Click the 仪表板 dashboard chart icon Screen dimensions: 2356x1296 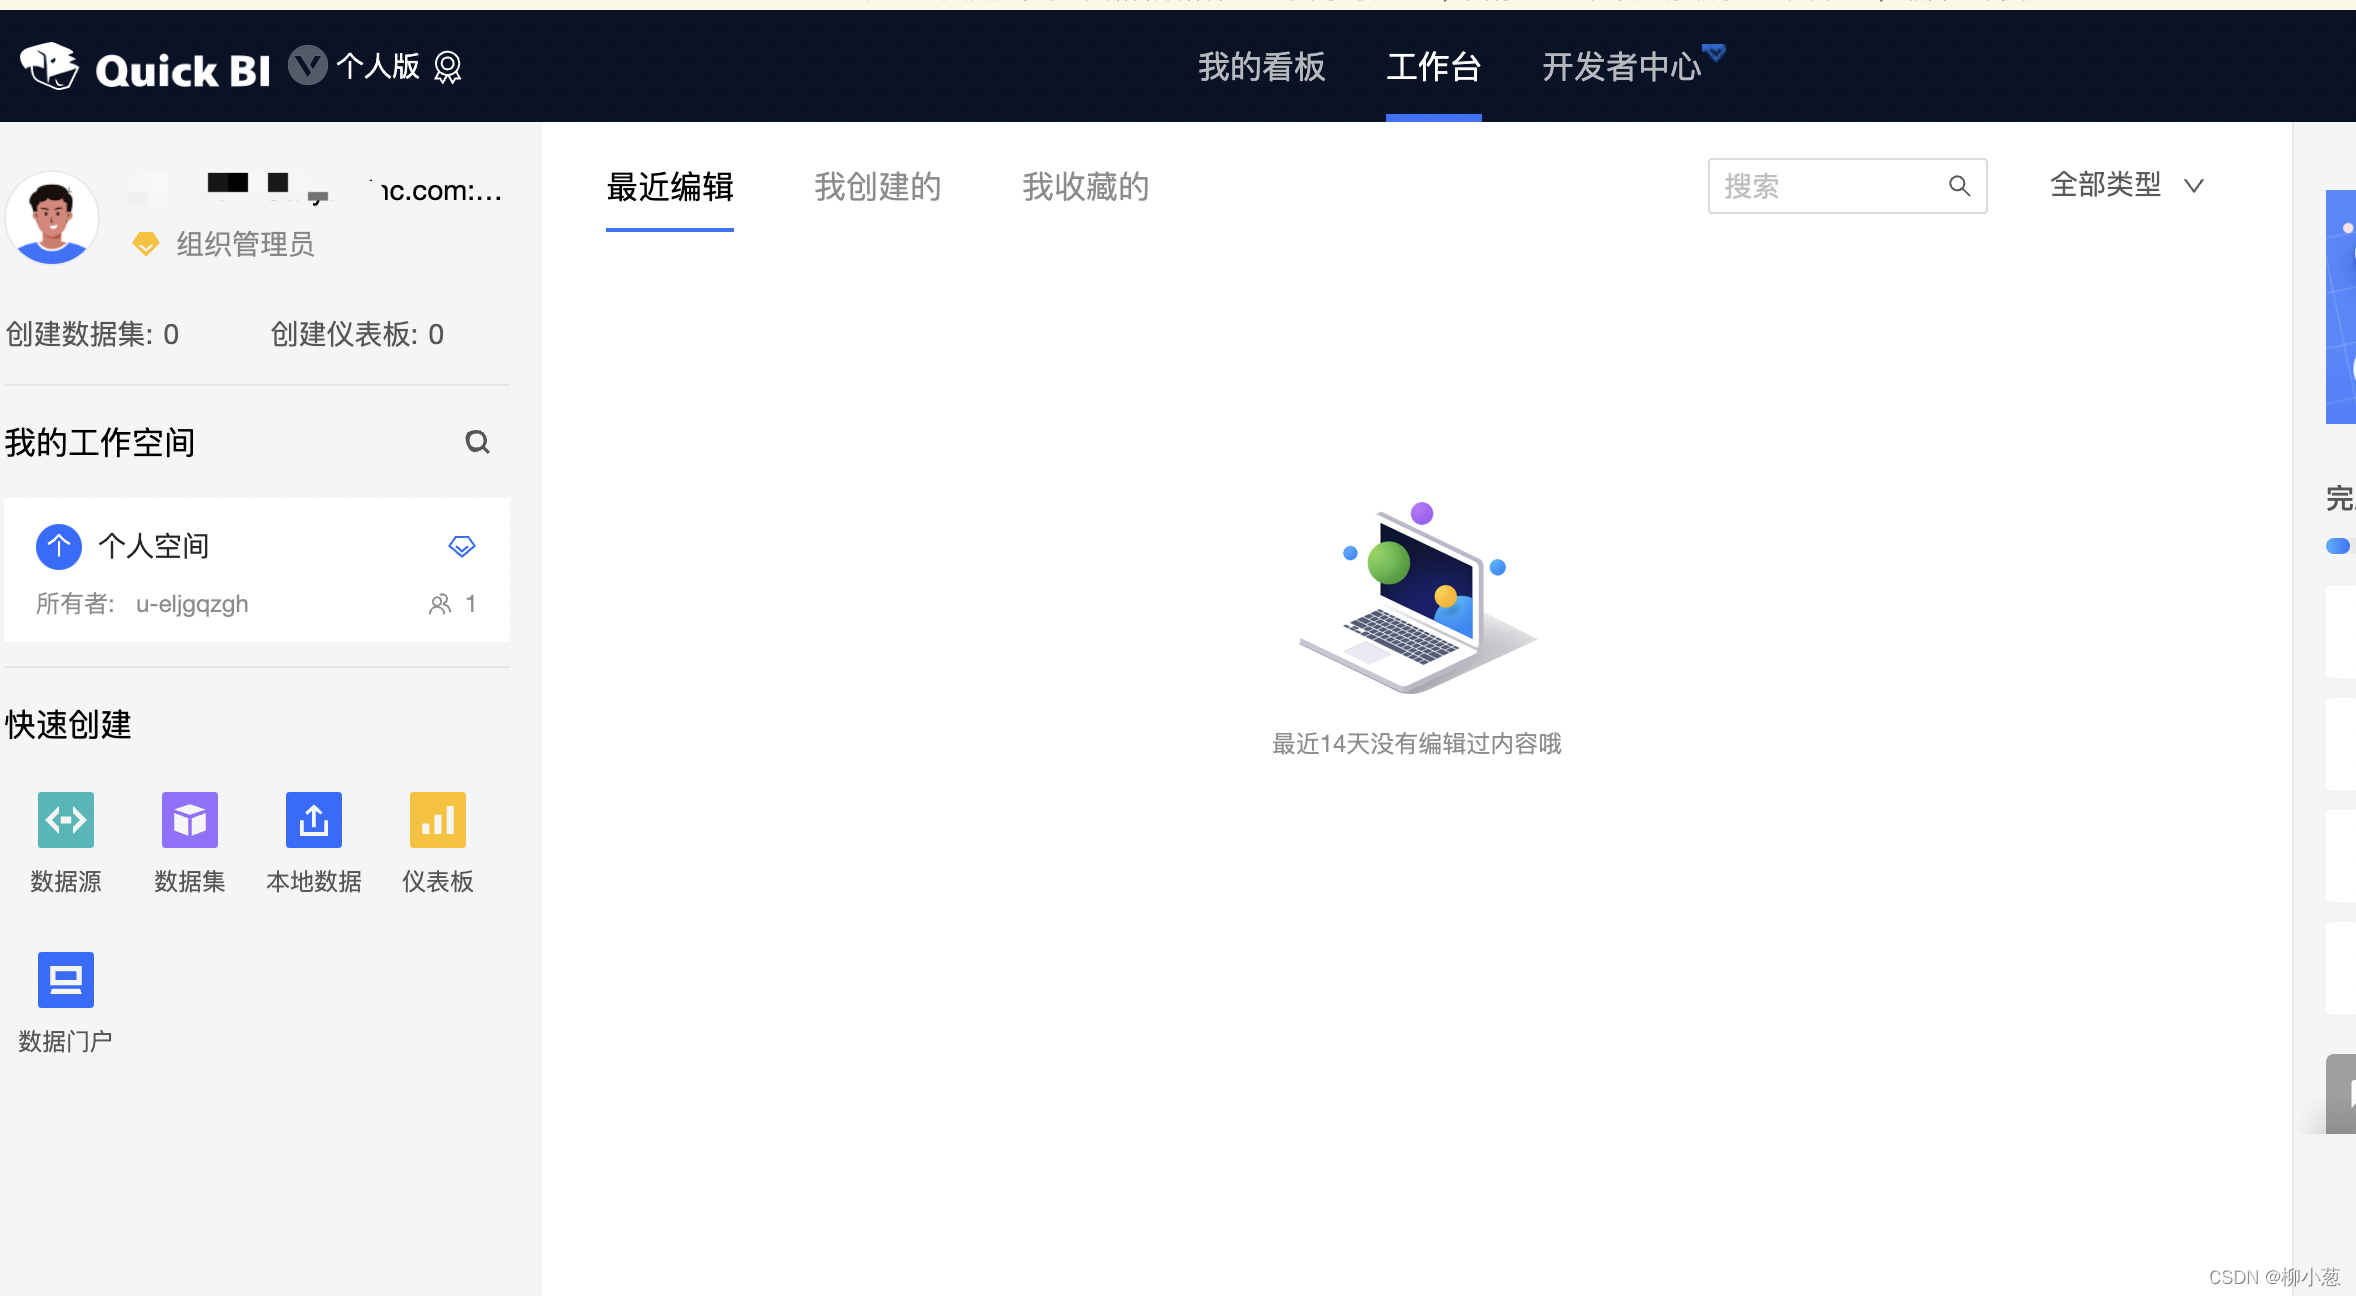pyautogui.click(x=438, y=820)
